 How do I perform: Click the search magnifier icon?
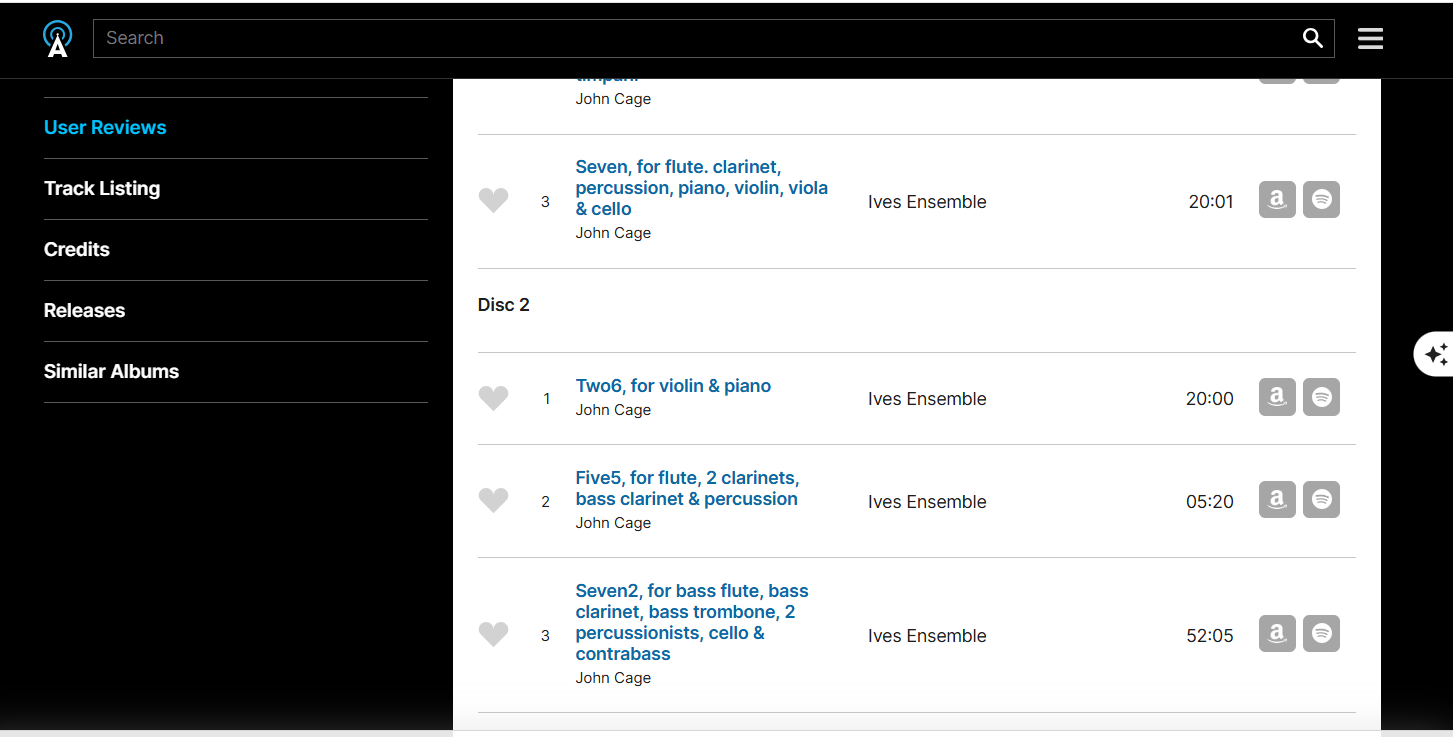(1312, 38)
